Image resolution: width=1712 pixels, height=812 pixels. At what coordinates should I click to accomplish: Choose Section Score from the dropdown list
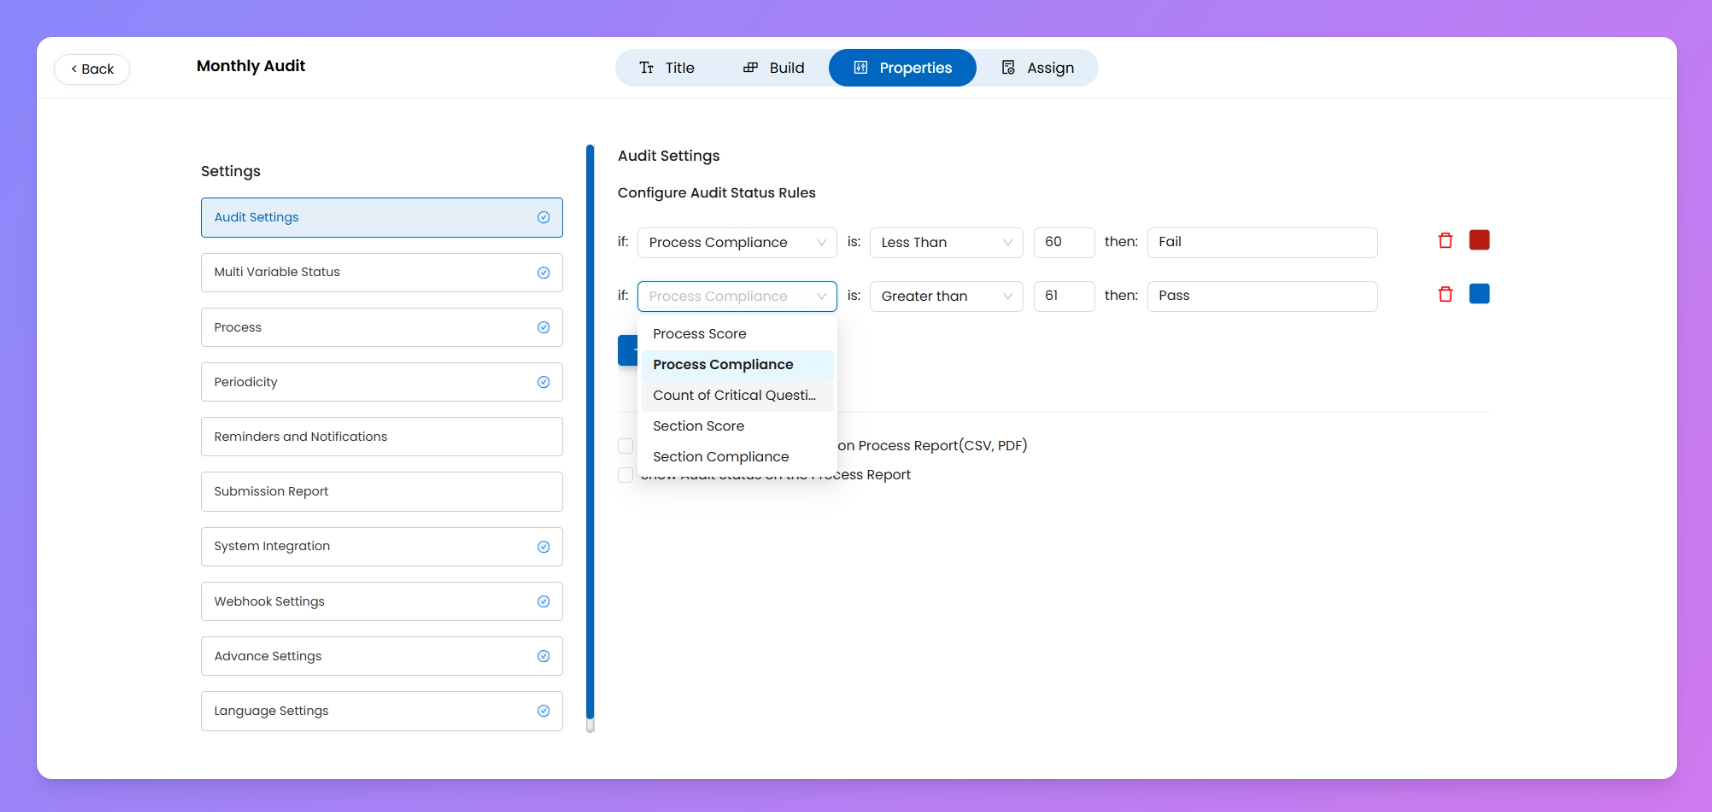[x=698, y=426]
